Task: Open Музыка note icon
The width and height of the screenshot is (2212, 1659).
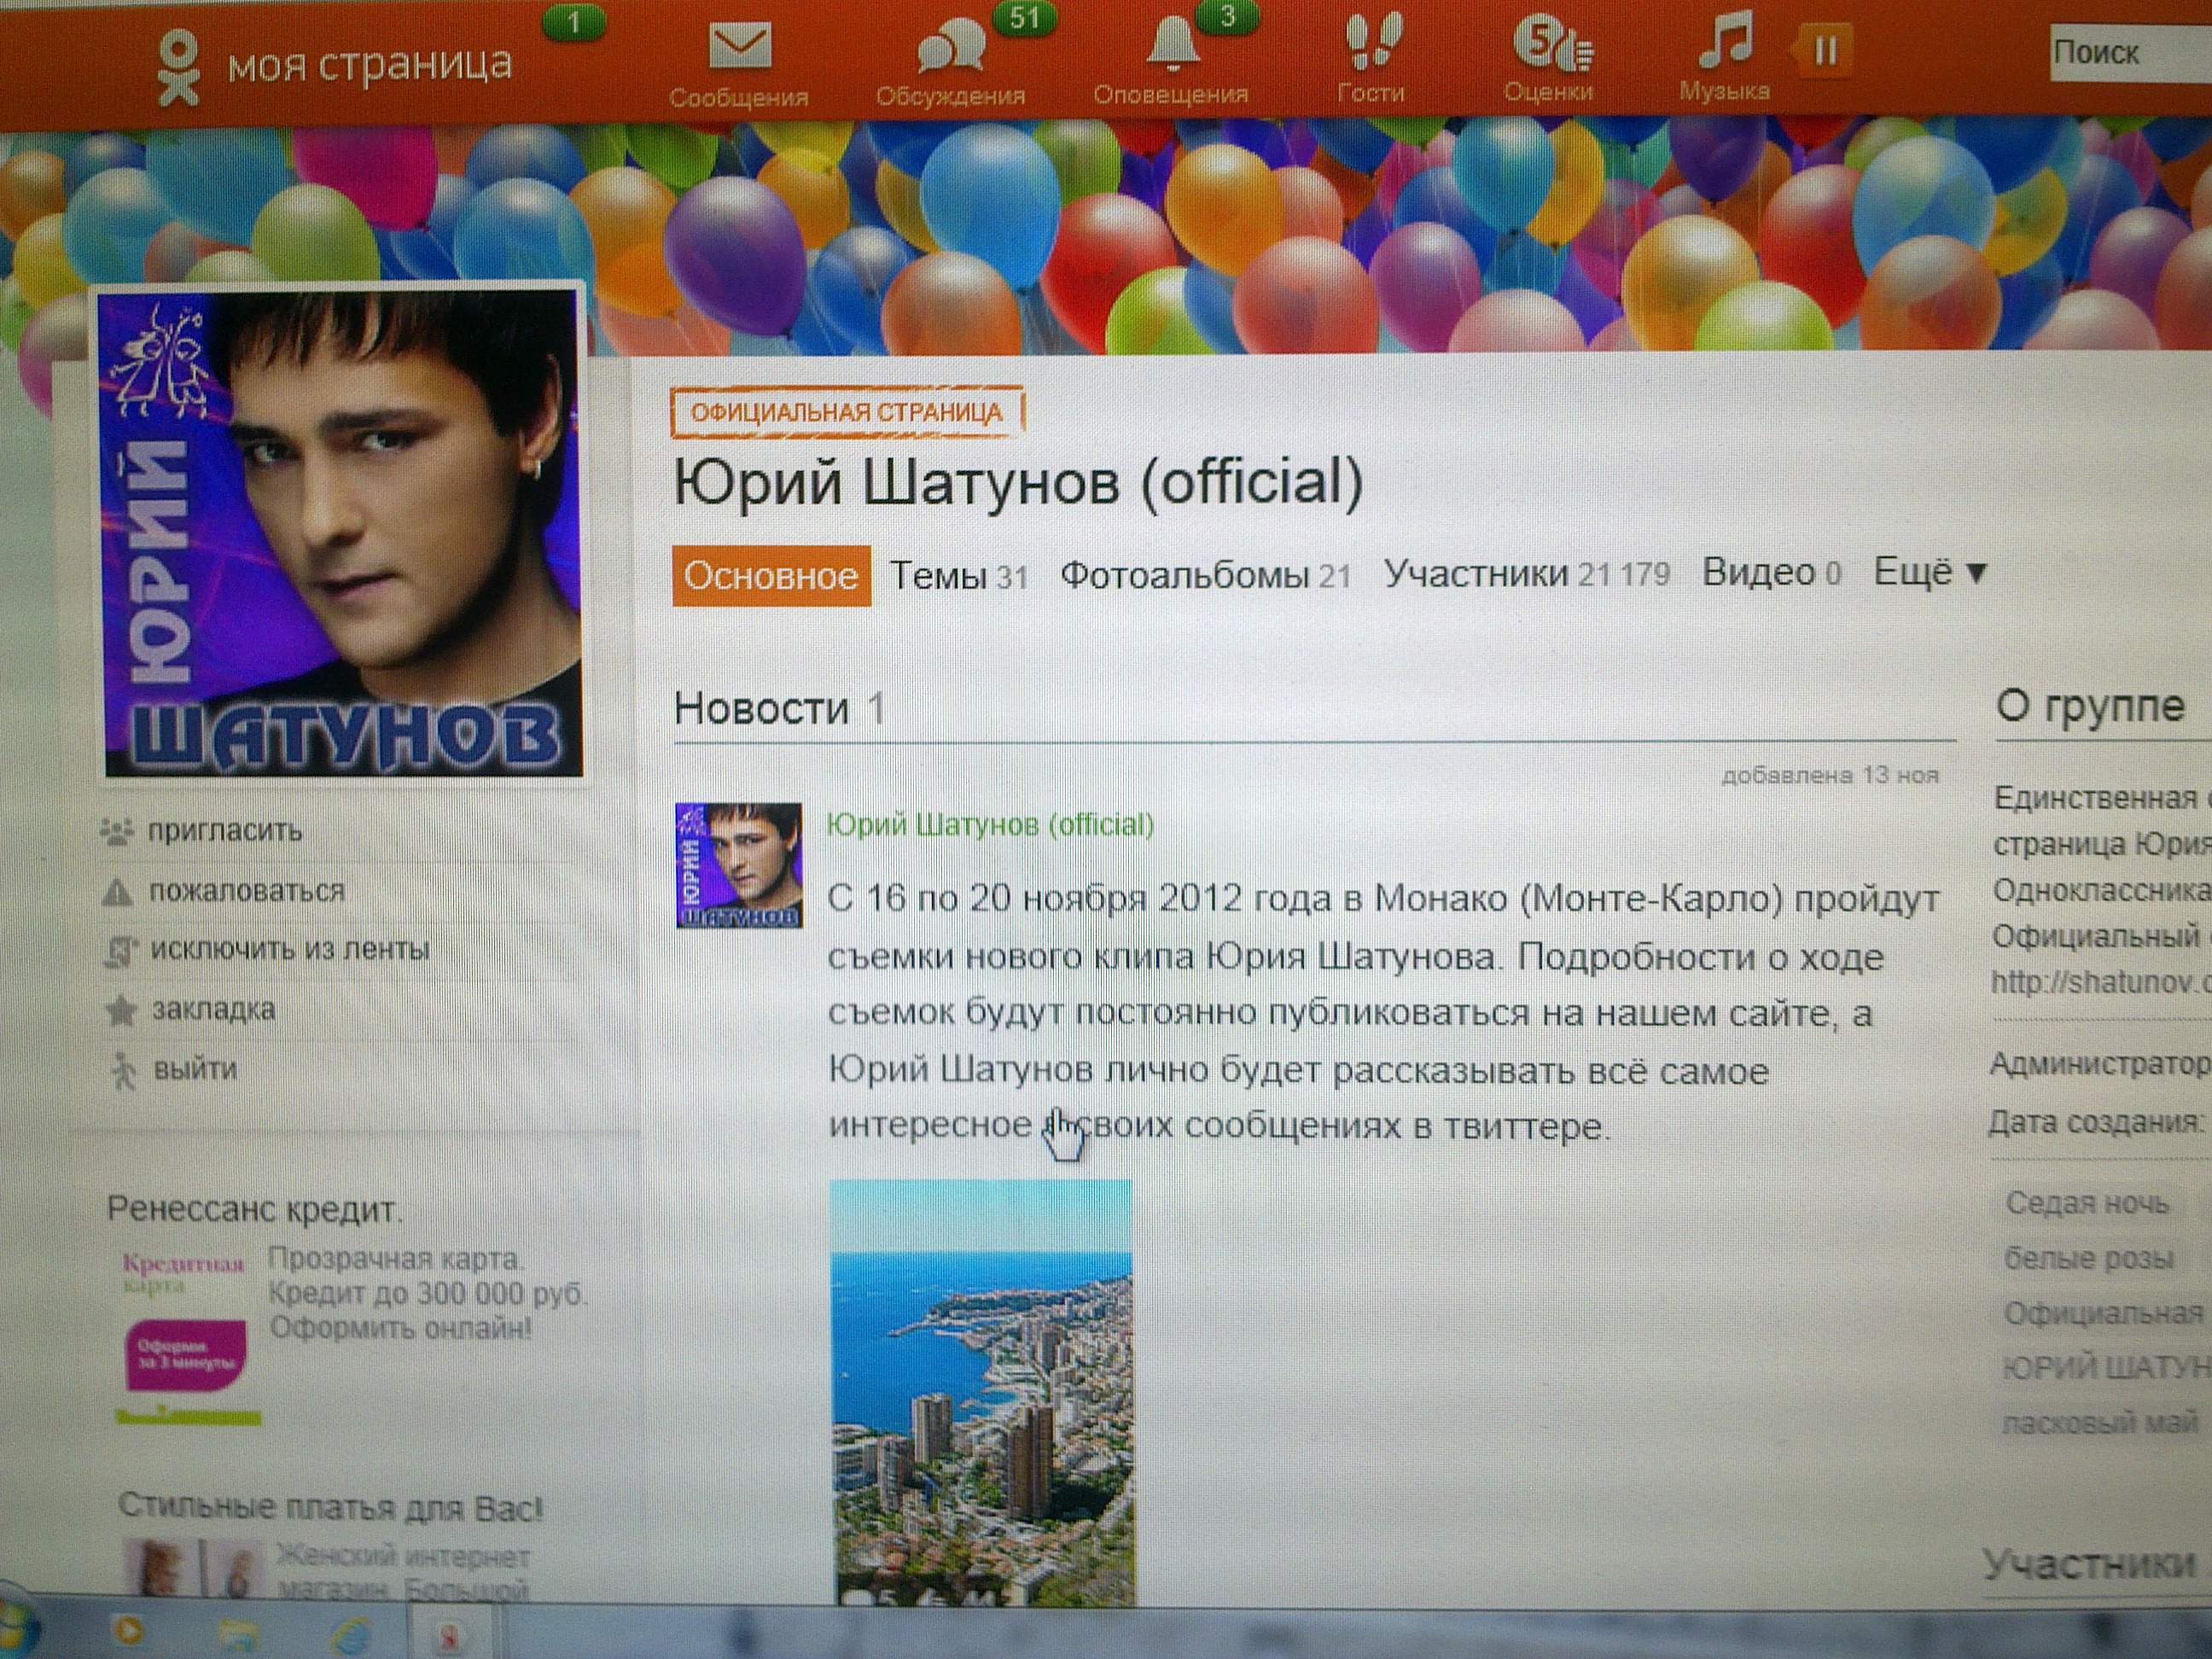Action: pos(1726,40)
